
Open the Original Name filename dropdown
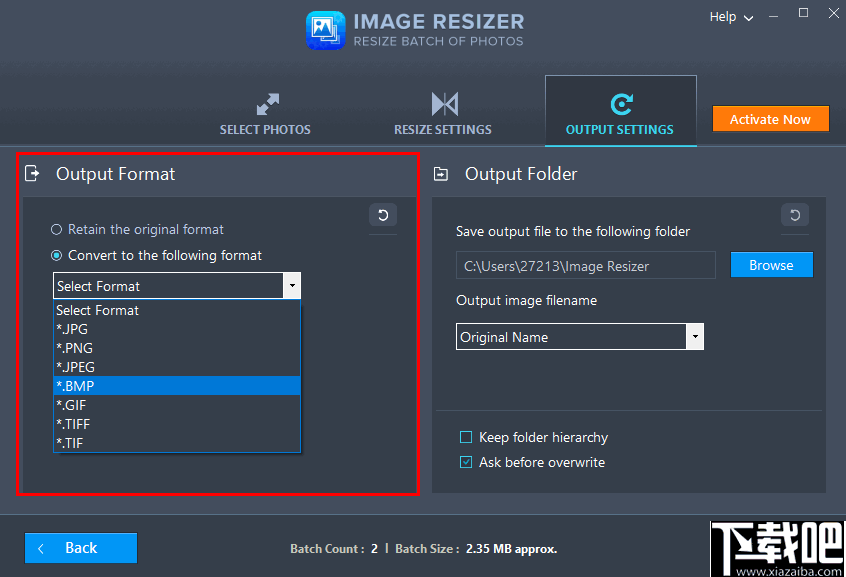(x=695, y=336)
